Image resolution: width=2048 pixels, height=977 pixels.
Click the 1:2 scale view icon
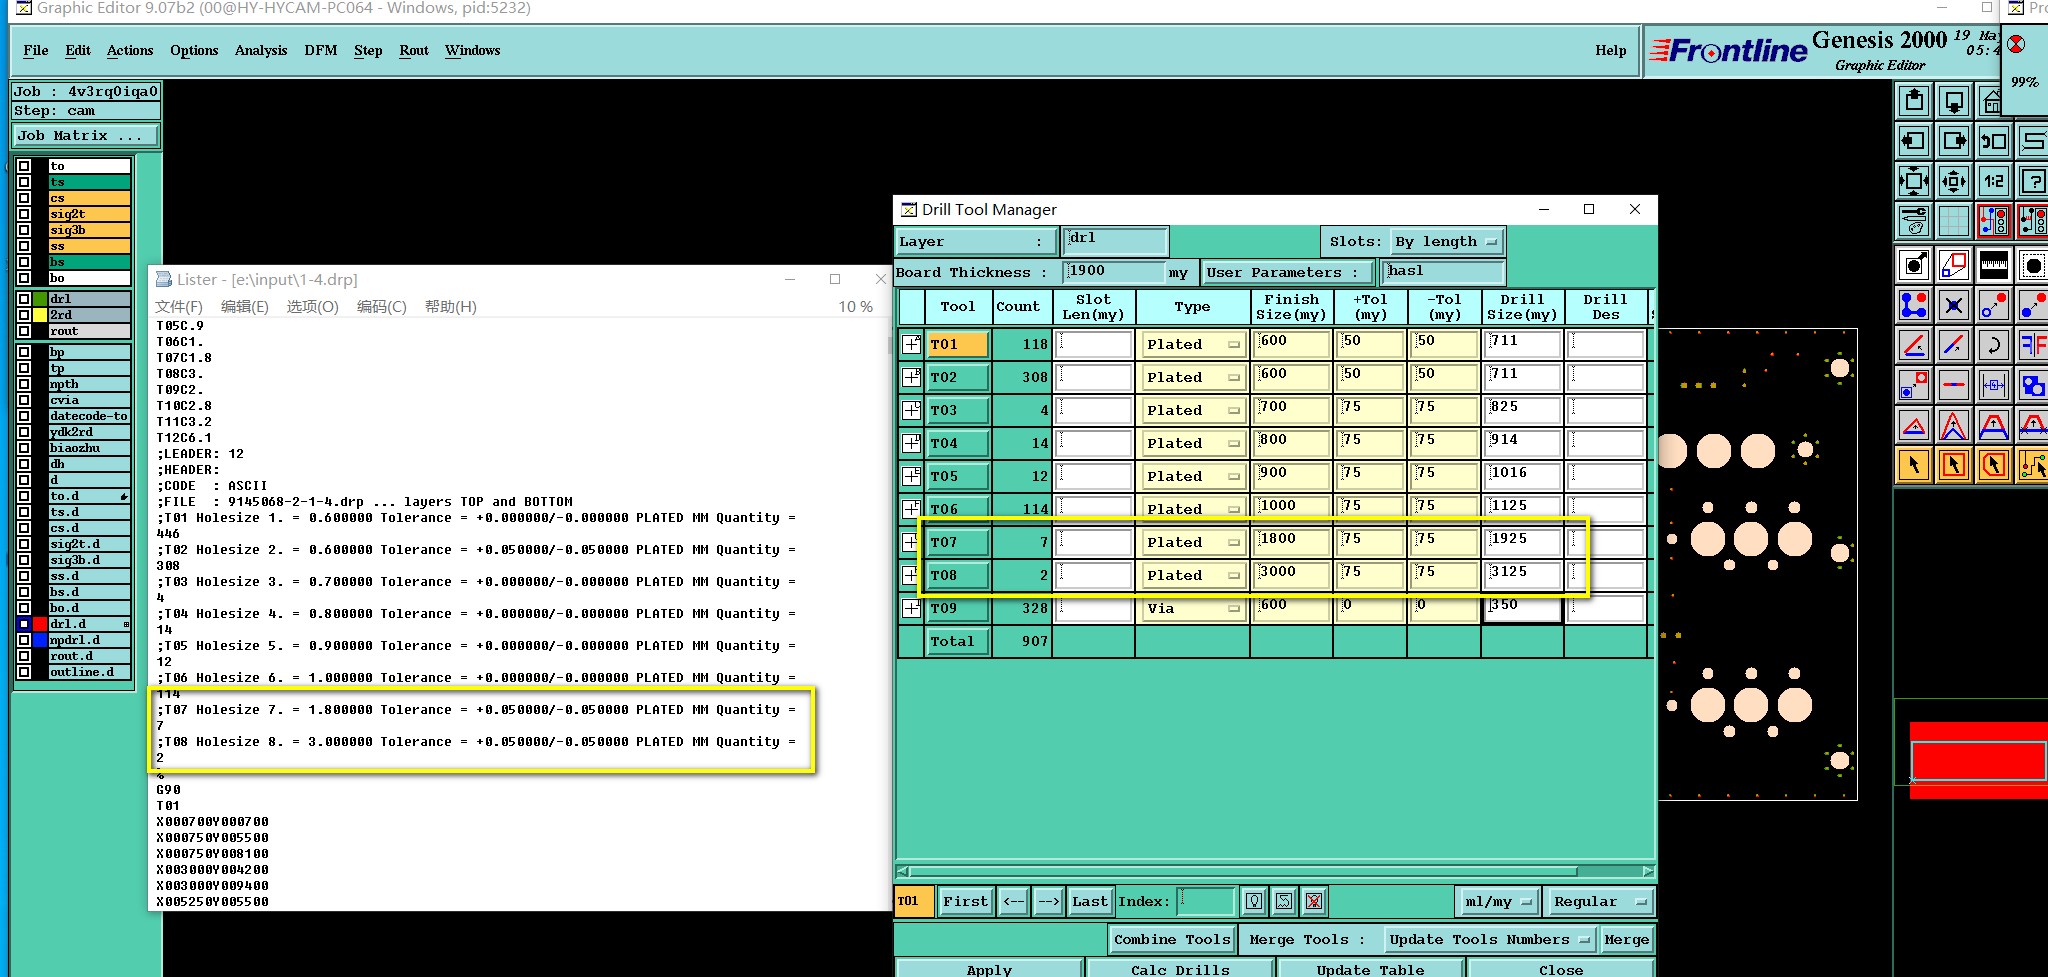click(1994, 181)
